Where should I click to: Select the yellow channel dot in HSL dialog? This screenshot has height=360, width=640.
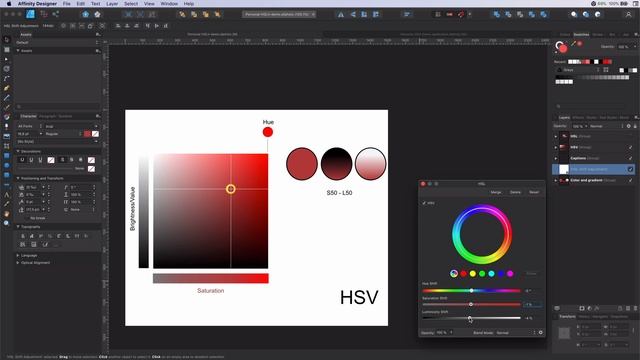(x=473, y=273)
